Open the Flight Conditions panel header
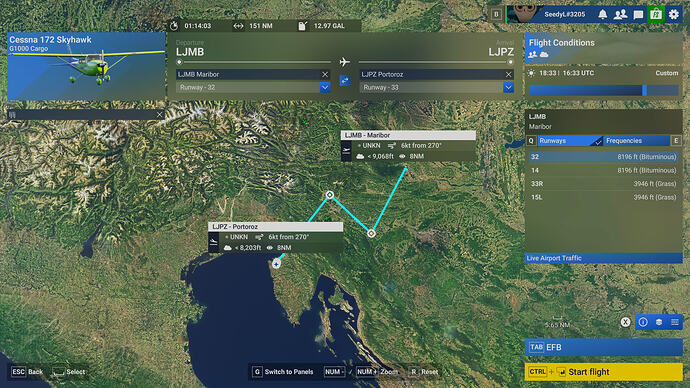Image resolution: width=690 pixels, height=388 pixels. tap(603, 48)
